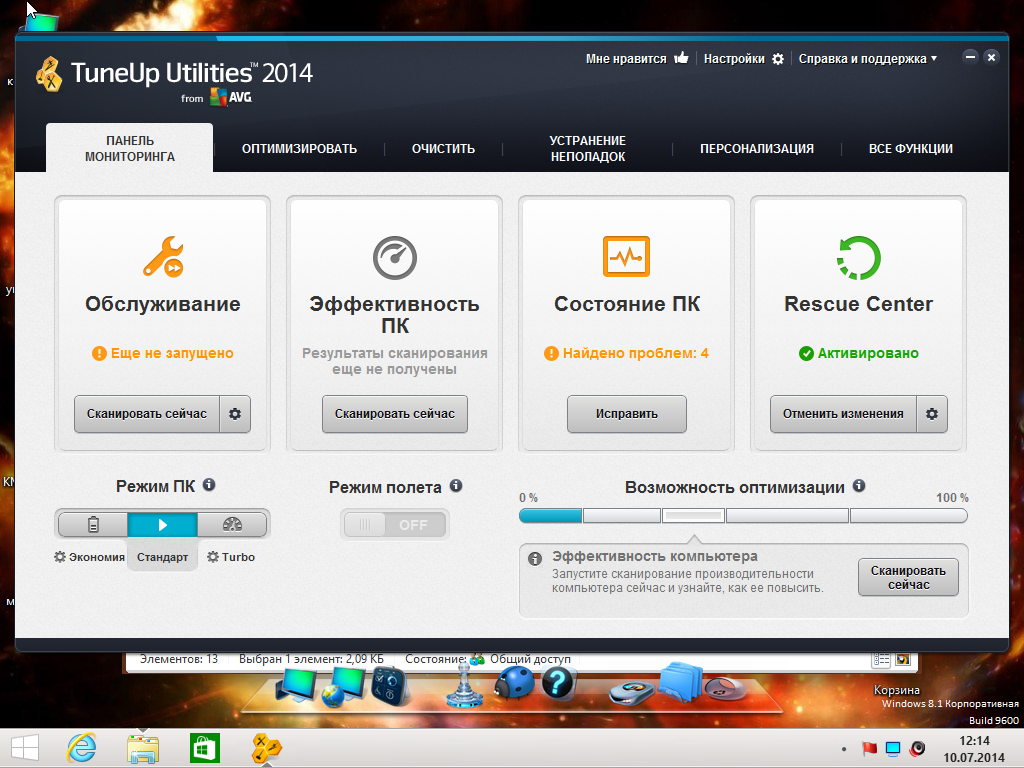This screenshot has width=1024, height=768.
Task: Click the Windows Start button
Action: (25, 748)
